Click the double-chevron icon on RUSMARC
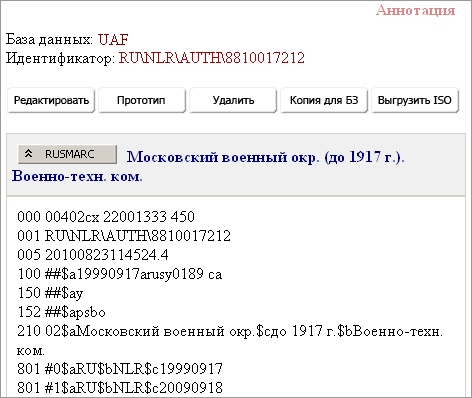The width and height of the screenshot is (472, 398). point(29,154)
